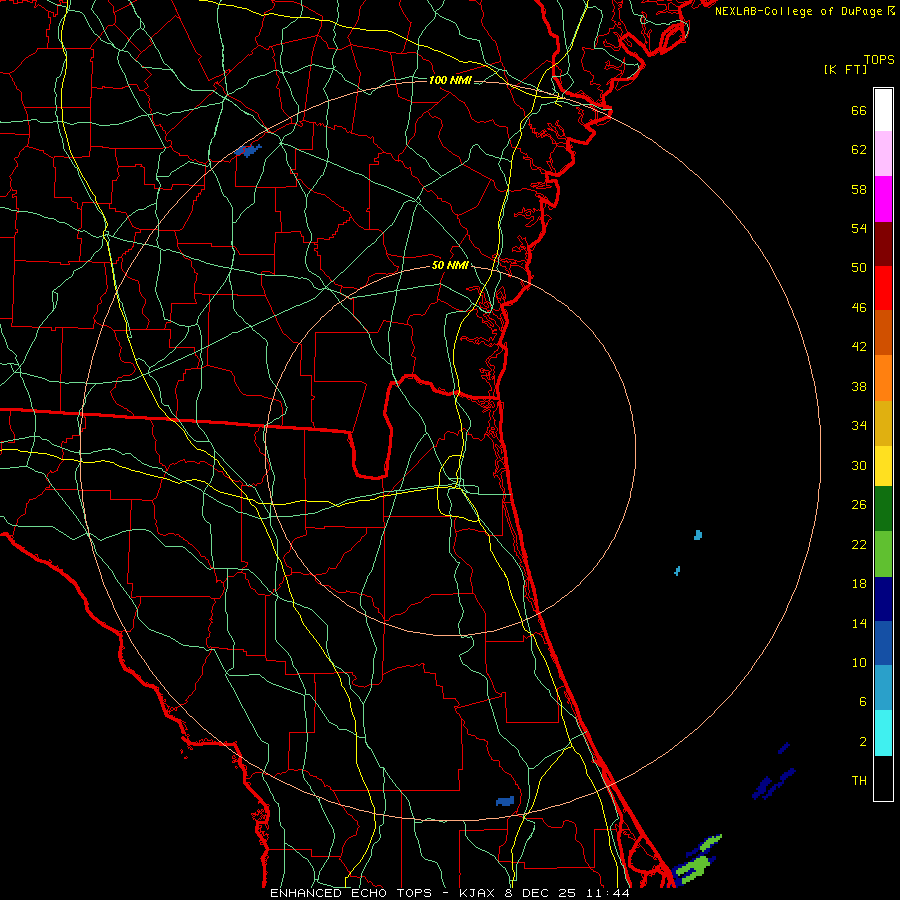Click the "58" scale value

pos(859,189)
